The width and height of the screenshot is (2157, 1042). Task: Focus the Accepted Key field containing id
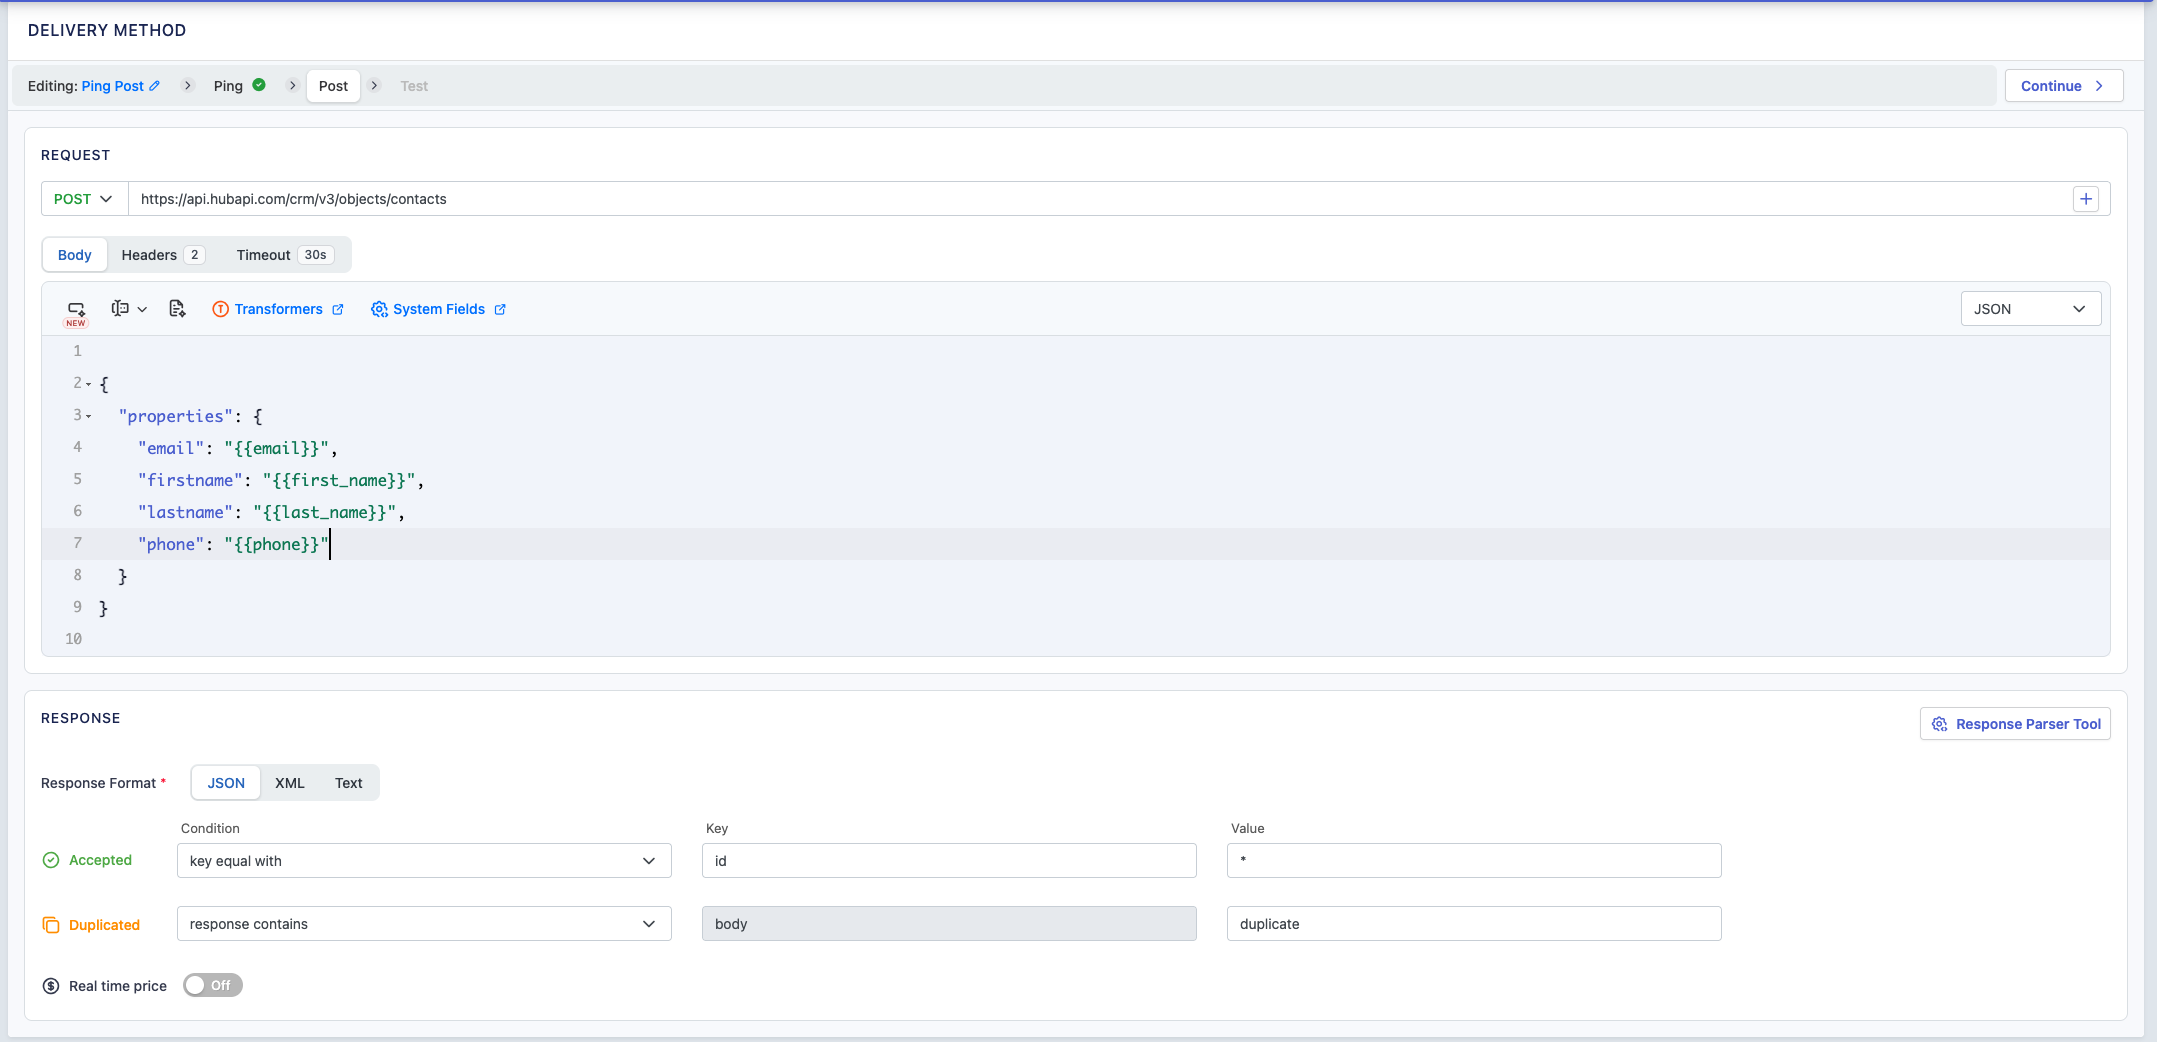pos(949,861)
